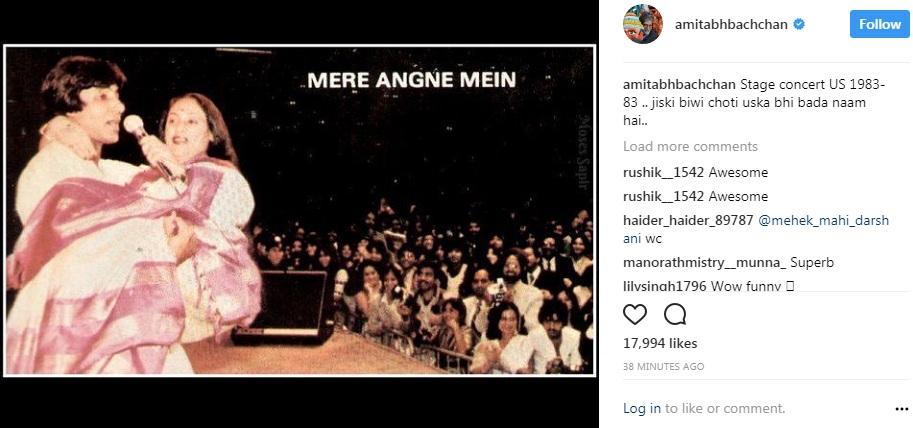Like the post with the heart icon
The width and height of the screenshot is (913, 428).
[x=635, y=314]
